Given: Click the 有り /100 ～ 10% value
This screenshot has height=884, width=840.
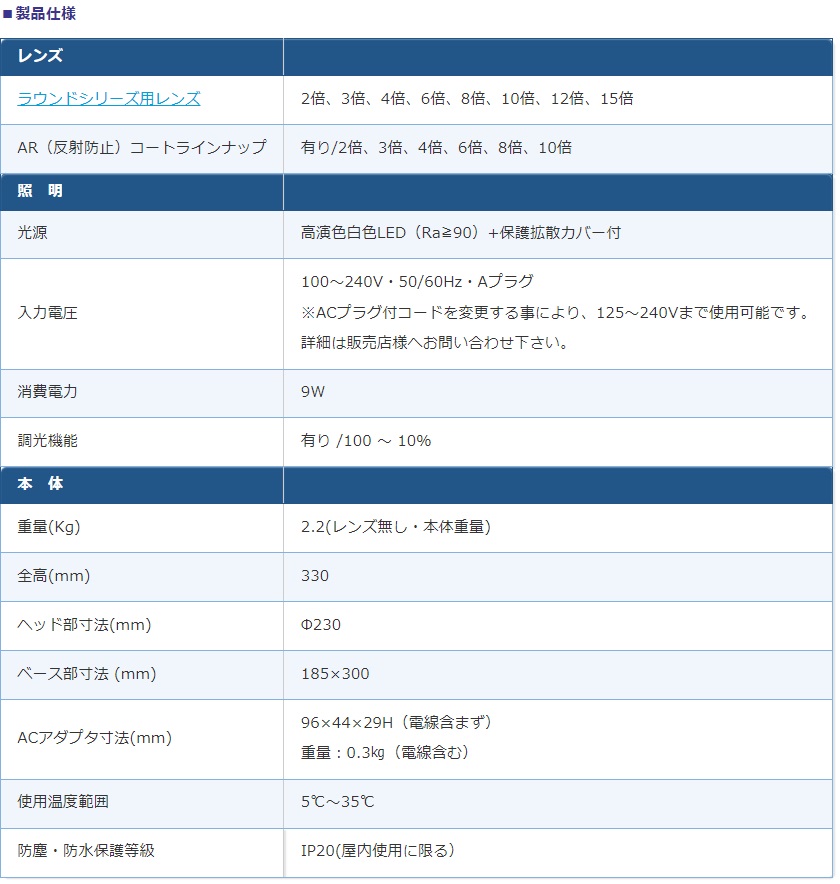Looking at the screenshot, I should click(x=366, y=441).
